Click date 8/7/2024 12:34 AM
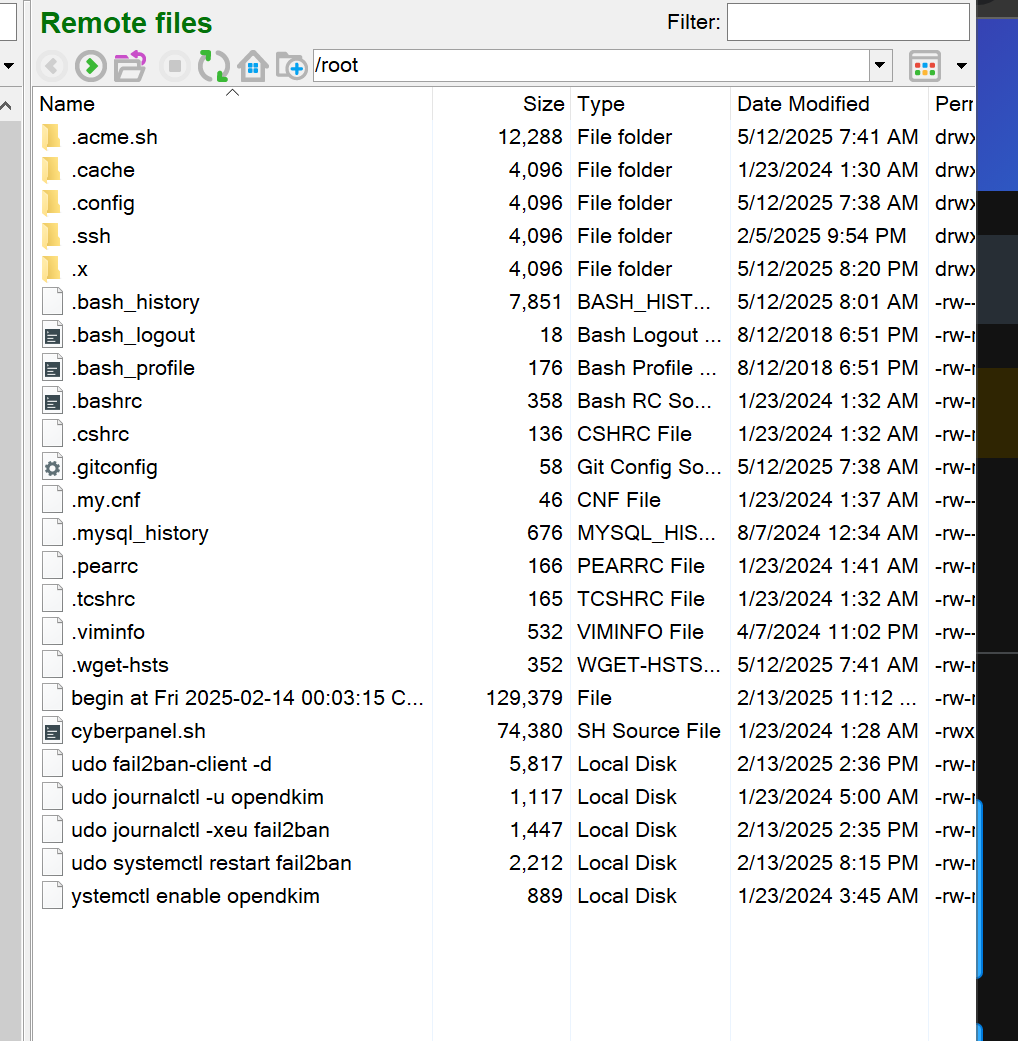The width and height of the screenshot is (1018, 1041). tap(827, 533)
